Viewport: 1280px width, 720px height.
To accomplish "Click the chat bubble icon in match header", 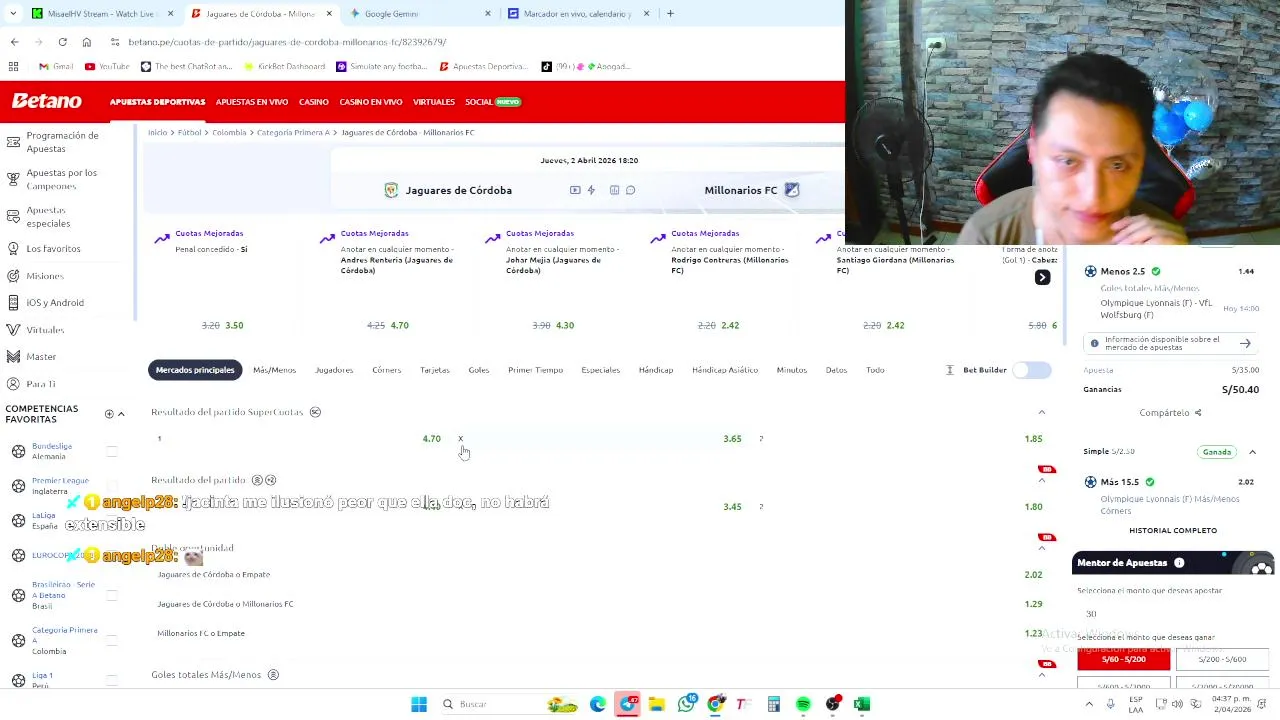I will (630, 190).
